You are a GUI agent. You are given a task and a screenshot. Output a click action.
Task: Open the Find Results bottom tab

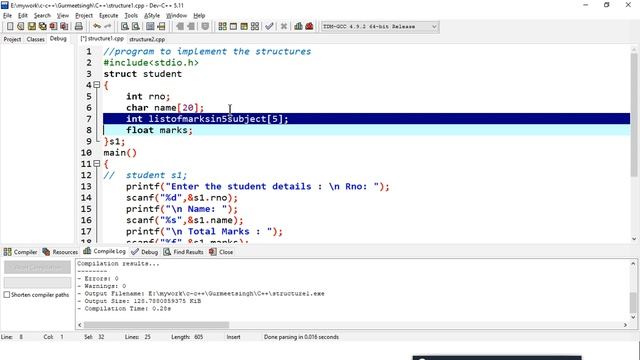pos(183,252)
